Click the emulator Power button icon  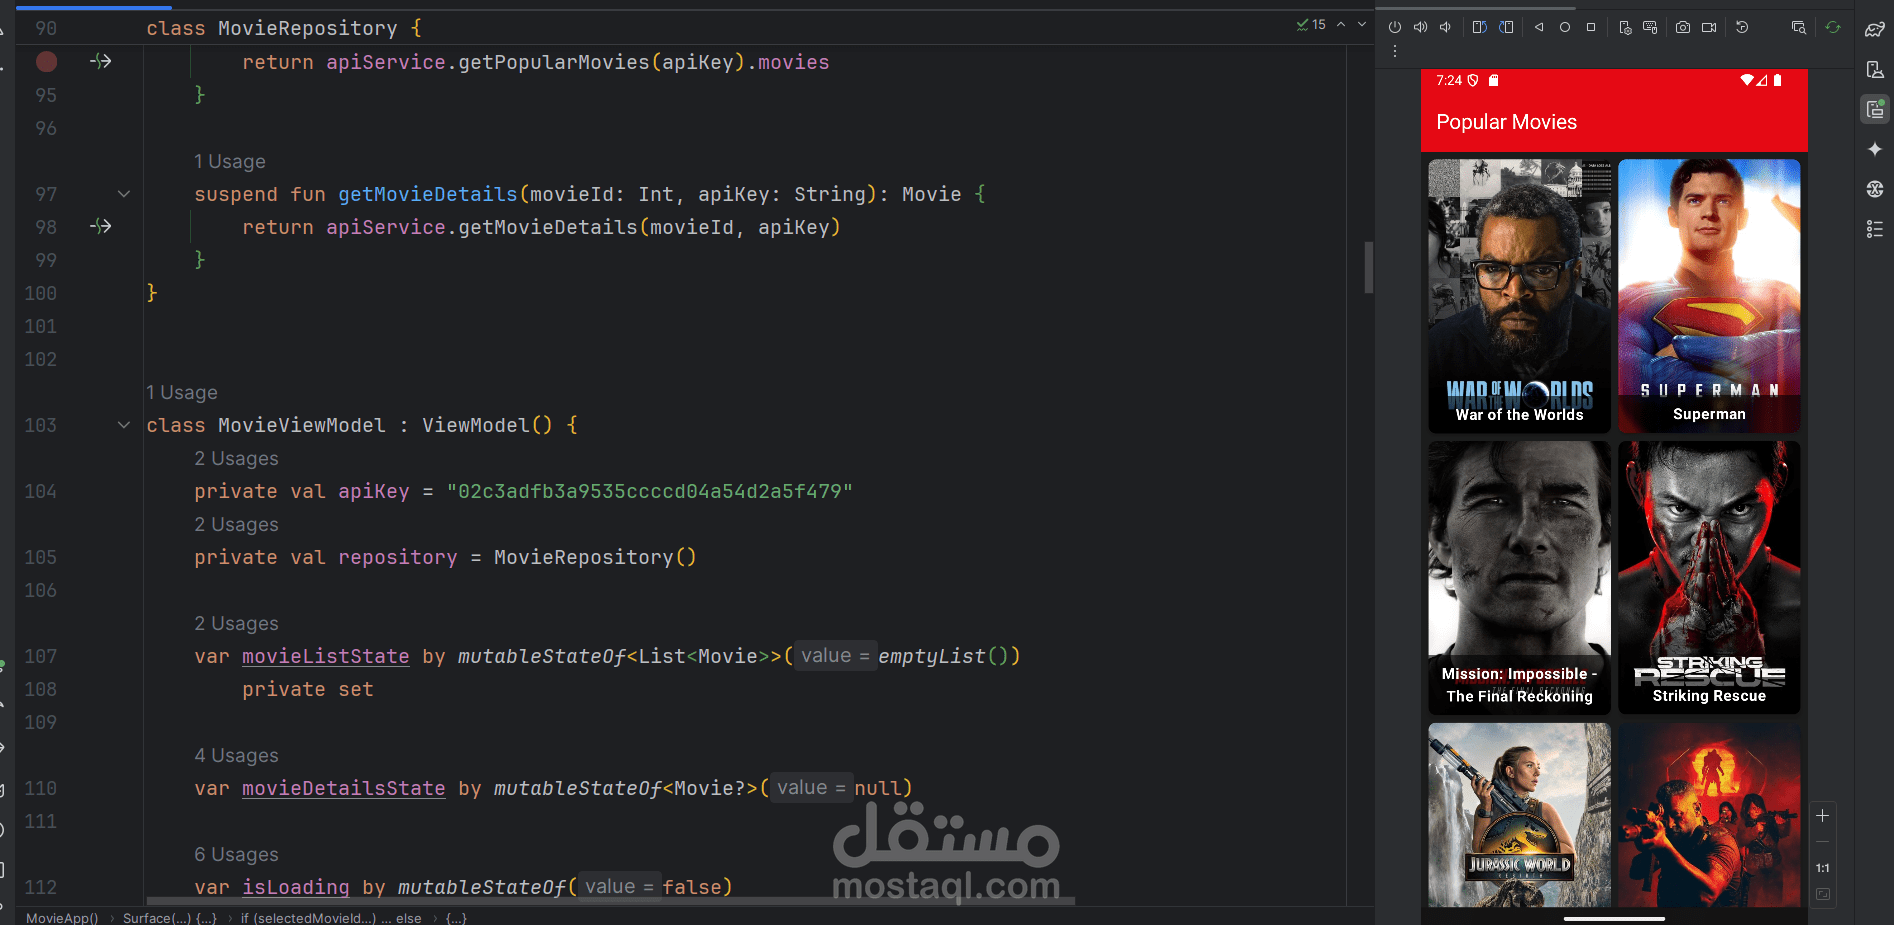tap(1394, 27)
